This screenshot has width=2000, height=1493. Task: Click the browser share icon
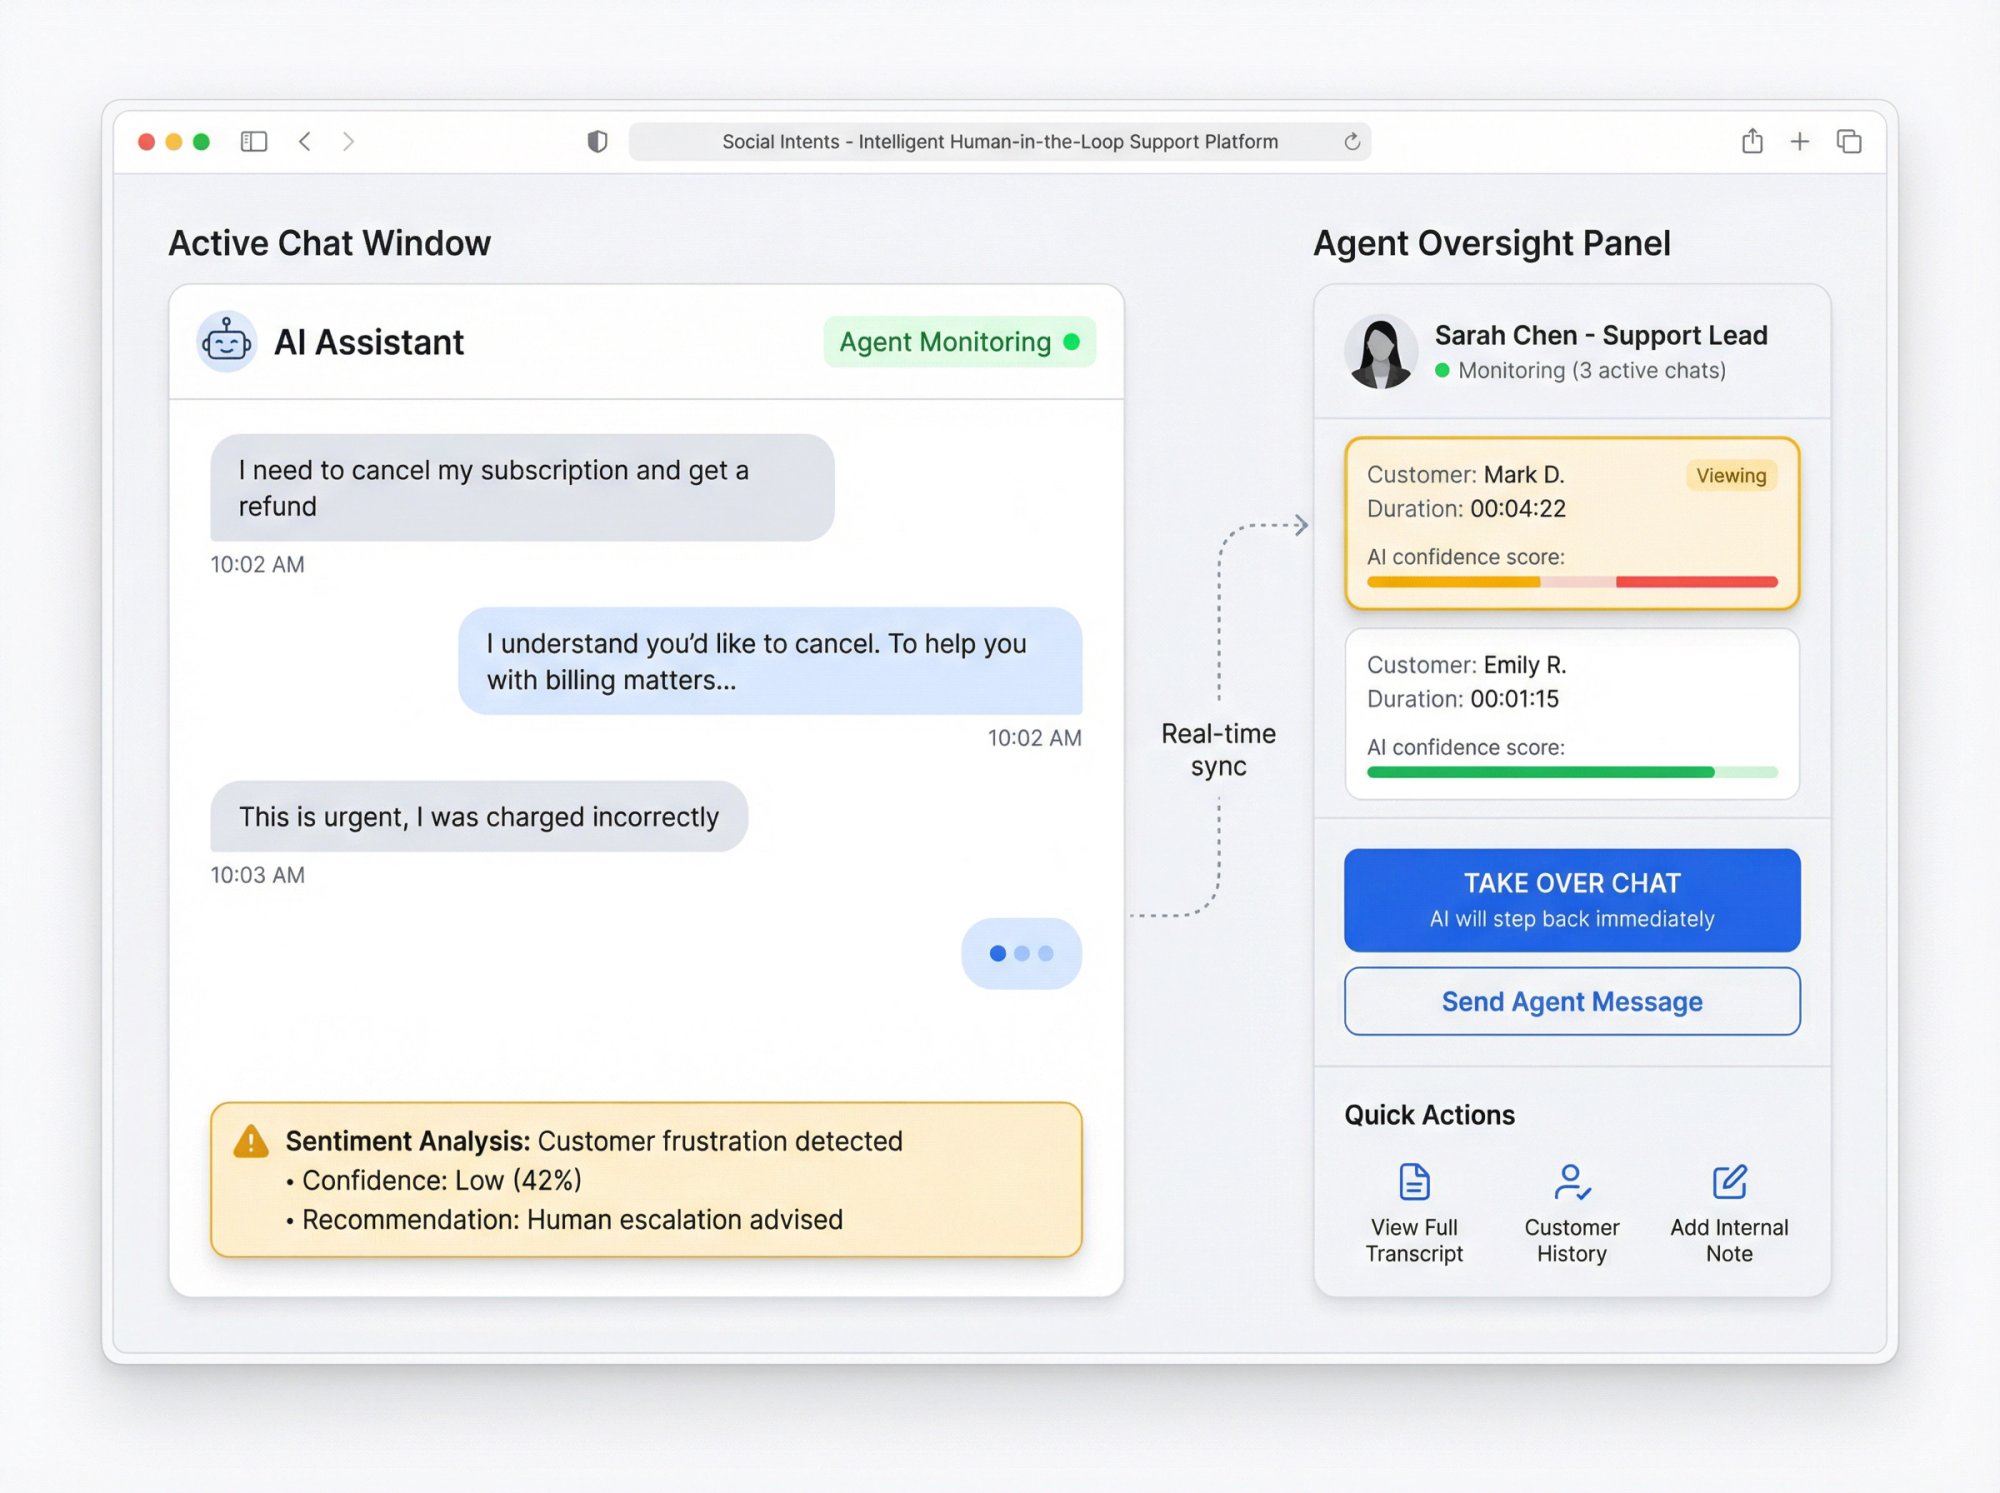click(1752, 141)
